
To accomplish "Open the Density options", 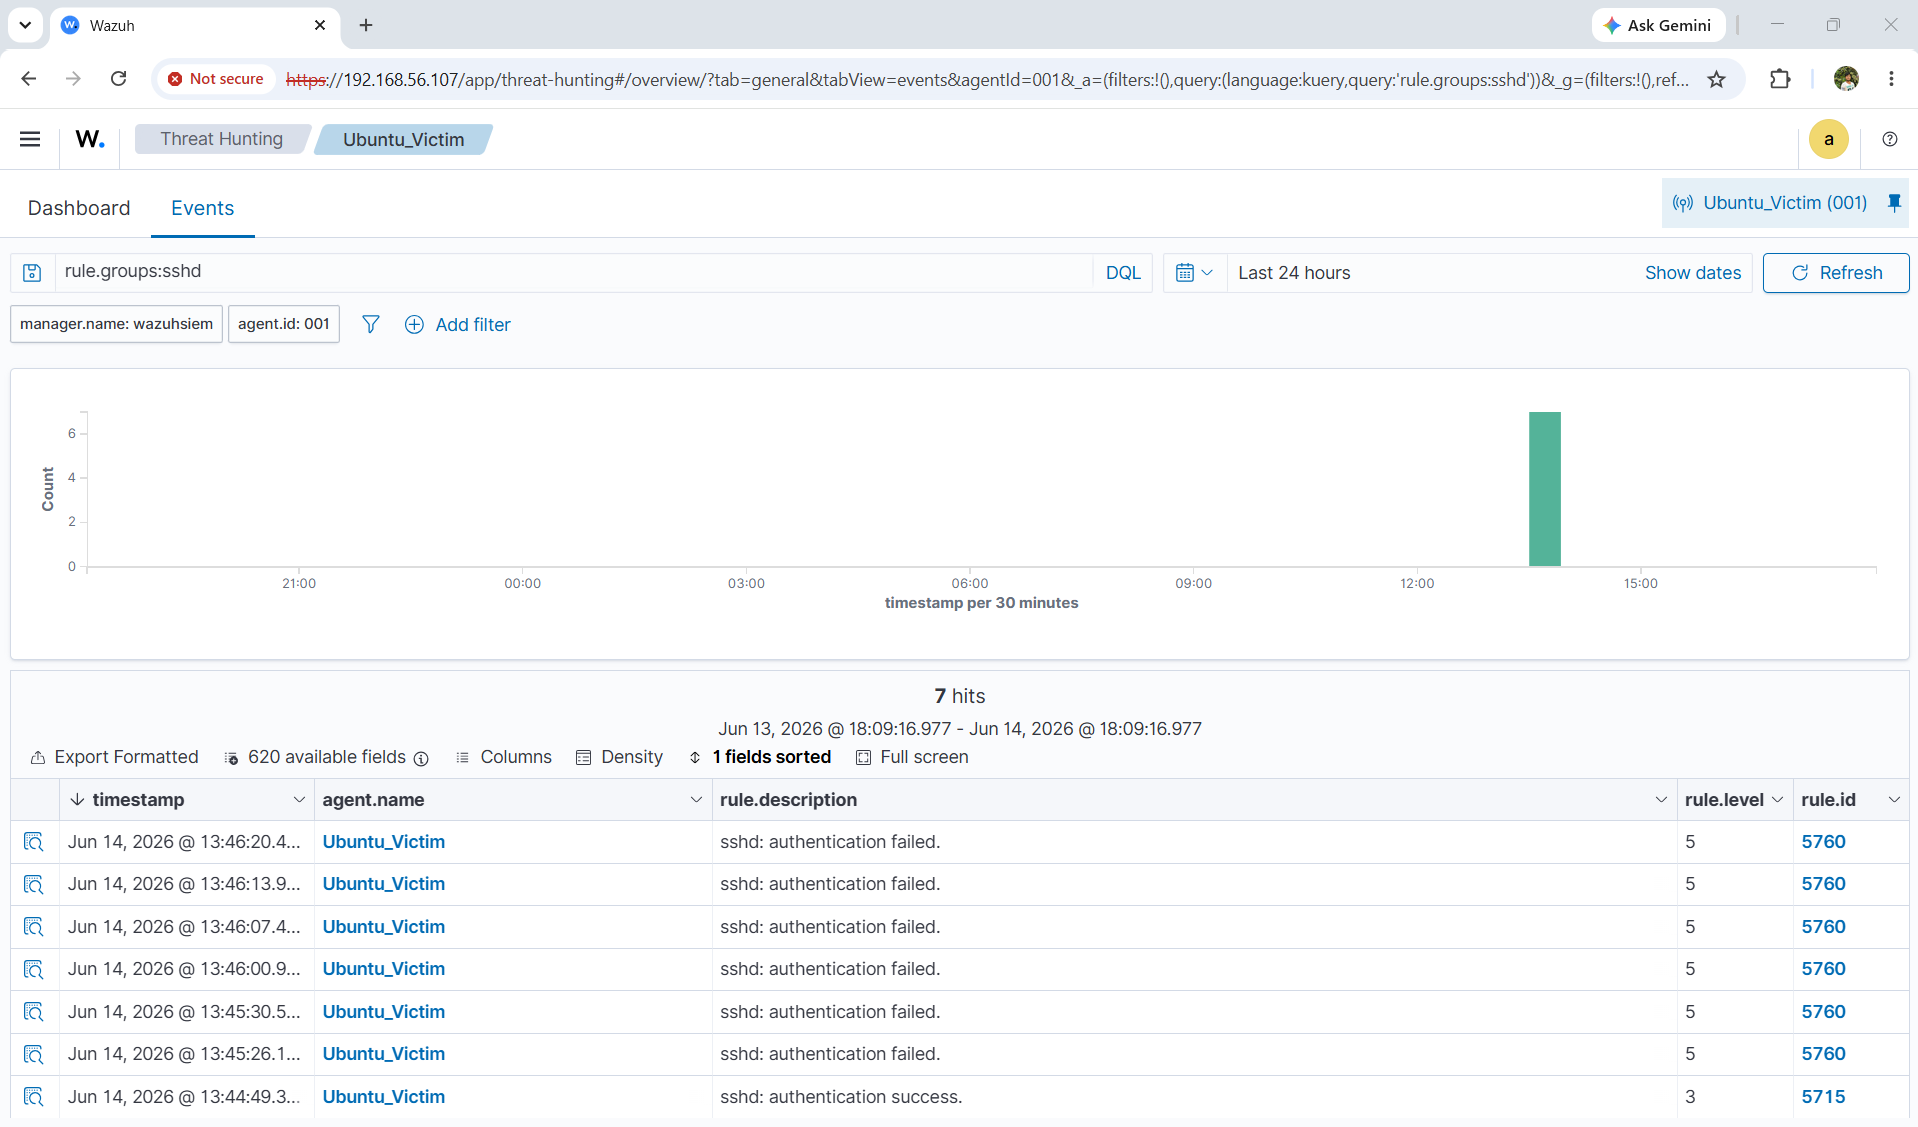I will click(x=620, y=757).
